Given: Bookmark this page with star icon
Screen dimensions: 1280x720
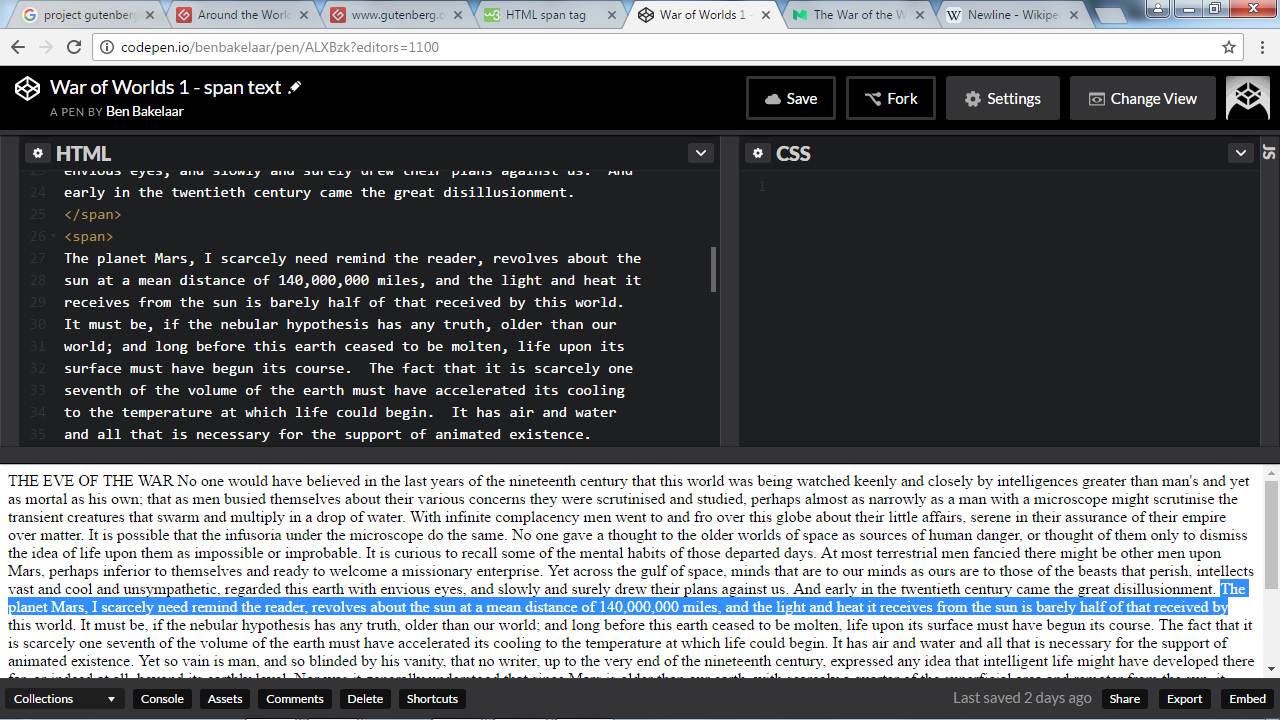Looking at the screenshot, I should tap(1229, 47).
